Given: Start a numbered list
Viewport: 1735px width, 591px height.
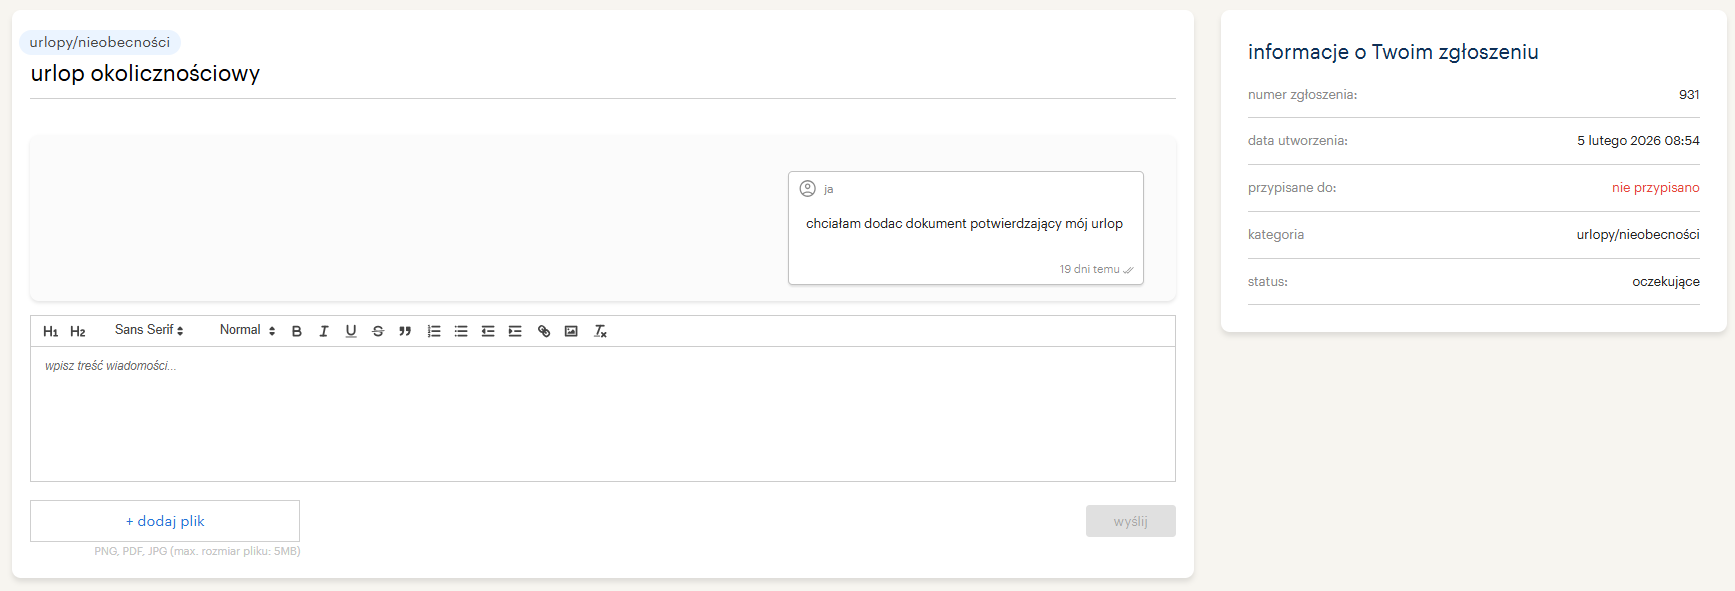Looking at the screenshot, I should (x=434, y=331).
